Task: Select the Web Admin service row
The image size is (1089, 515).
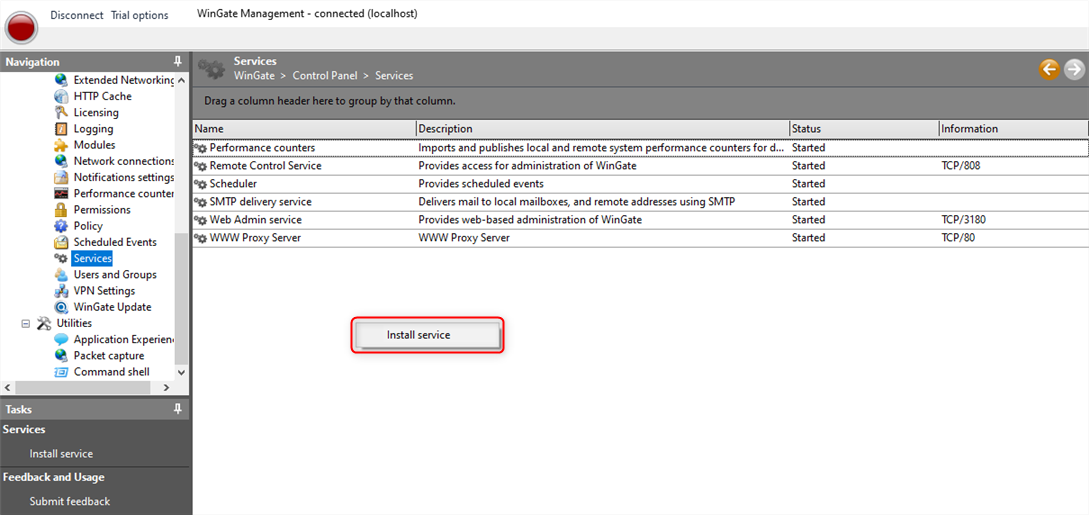Action: pos(640,220)
